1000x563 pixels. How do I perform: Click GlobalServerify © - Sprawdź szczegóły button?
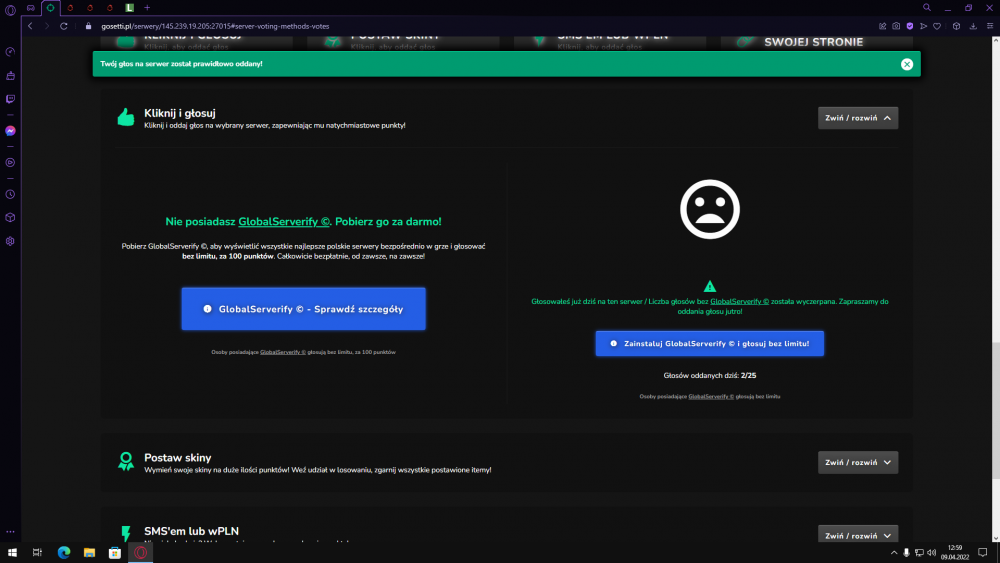[x=303, y=309]
